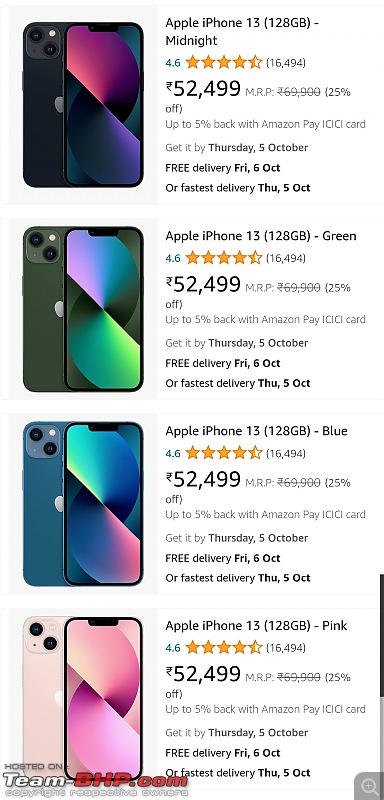
Task: Click the star rating of the Blue iPhone
Action: [x=224, y=453]
